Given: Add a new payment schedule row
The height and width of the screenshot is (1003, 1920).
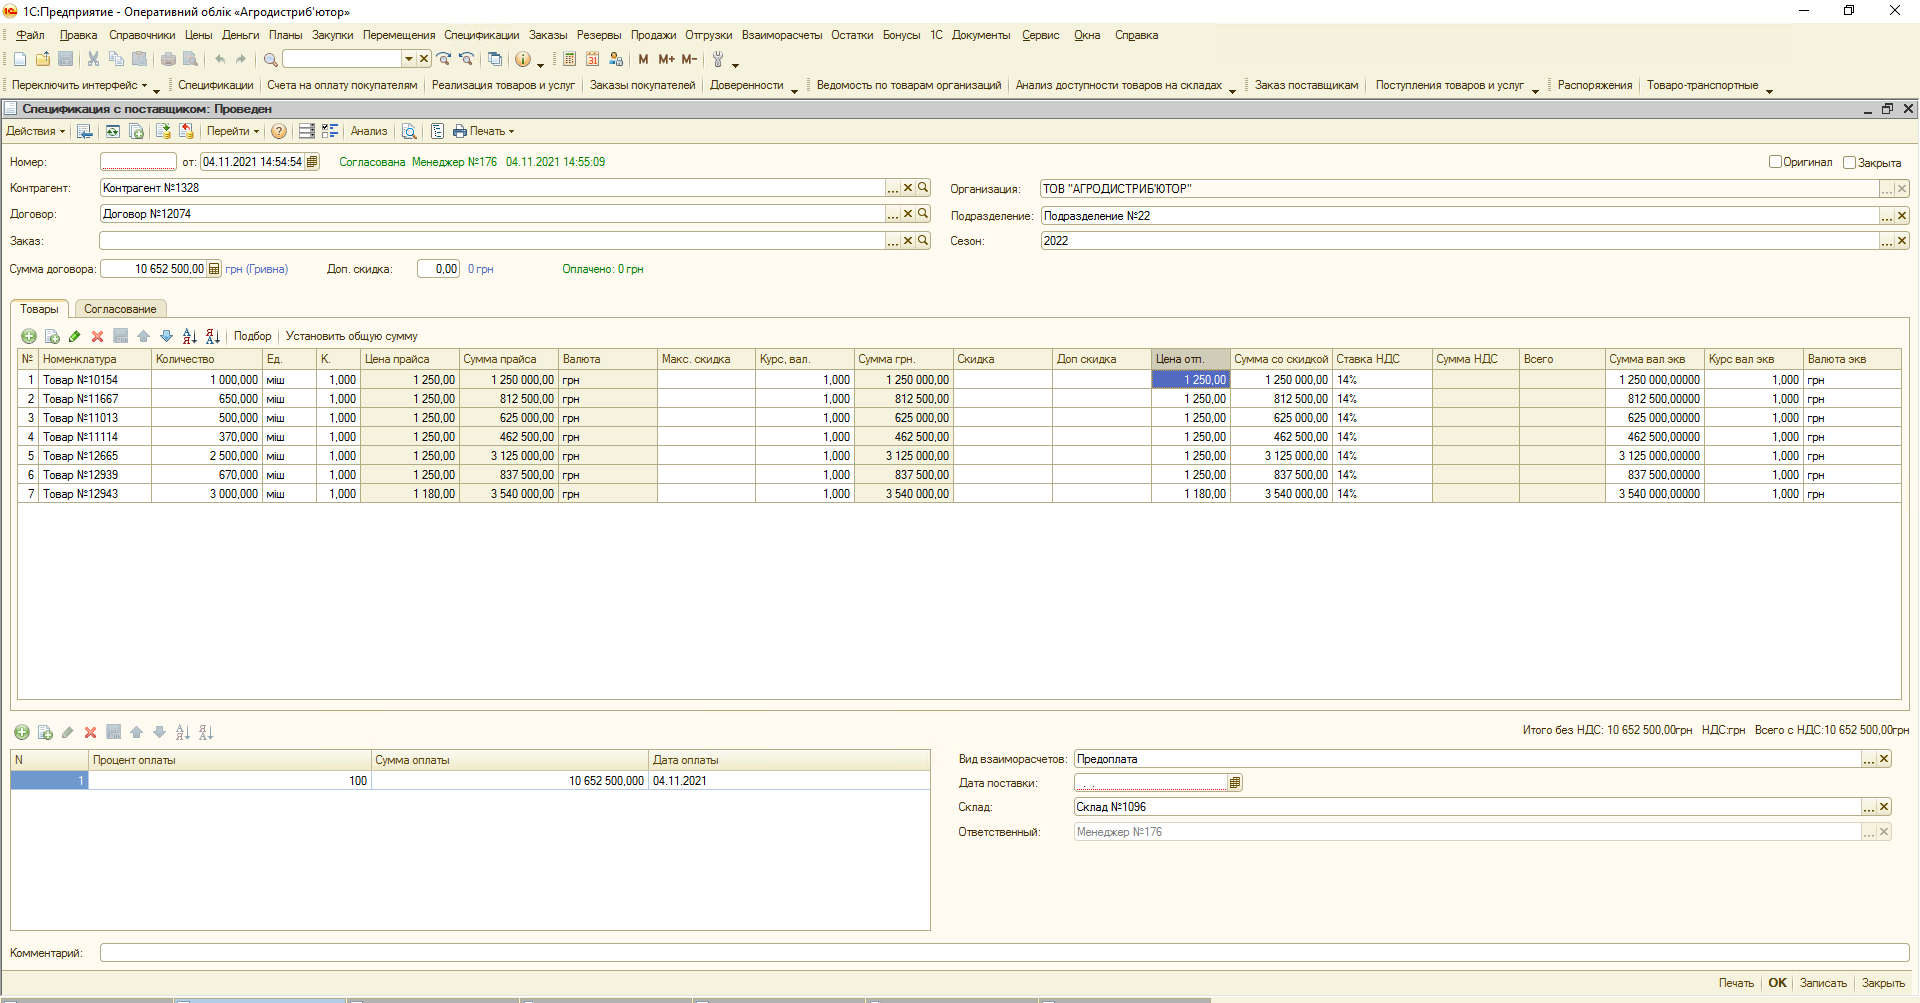Looking at the screenshot, I should (22, 732).
